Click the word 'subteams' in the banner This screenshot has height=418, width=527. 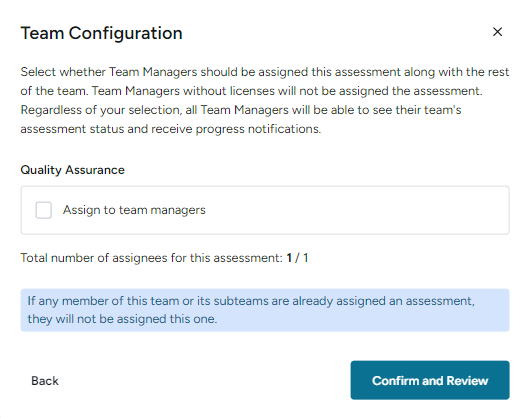(x=241, y=301)
